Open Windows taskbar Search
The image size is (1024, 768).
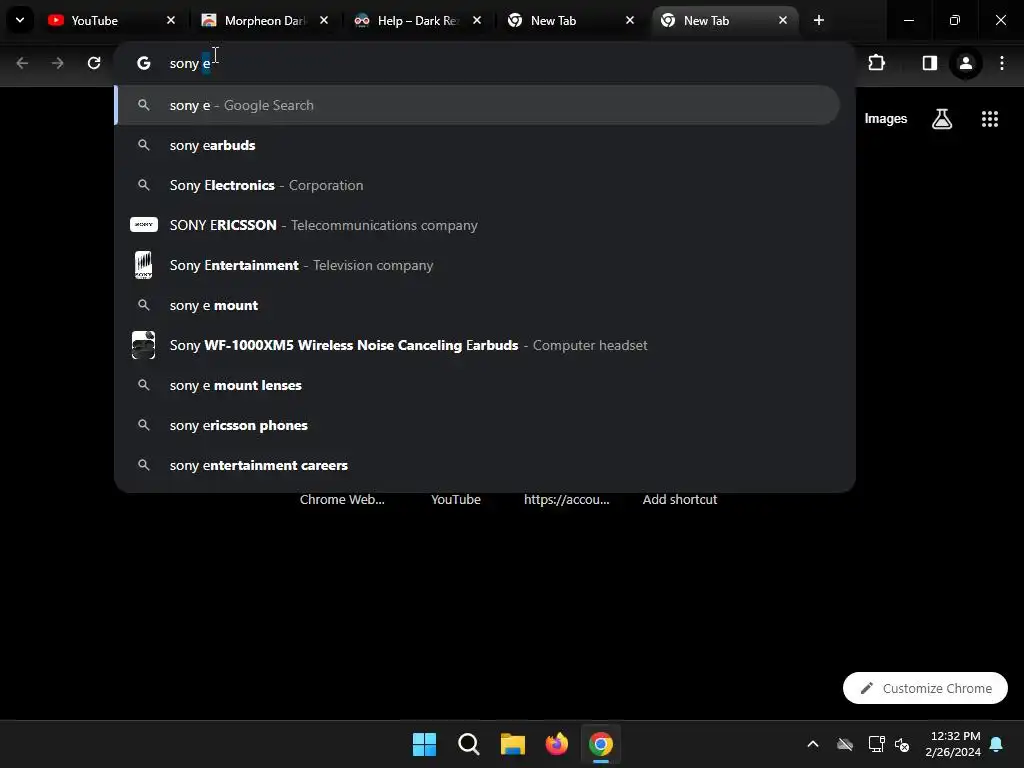tap(469, 744)
